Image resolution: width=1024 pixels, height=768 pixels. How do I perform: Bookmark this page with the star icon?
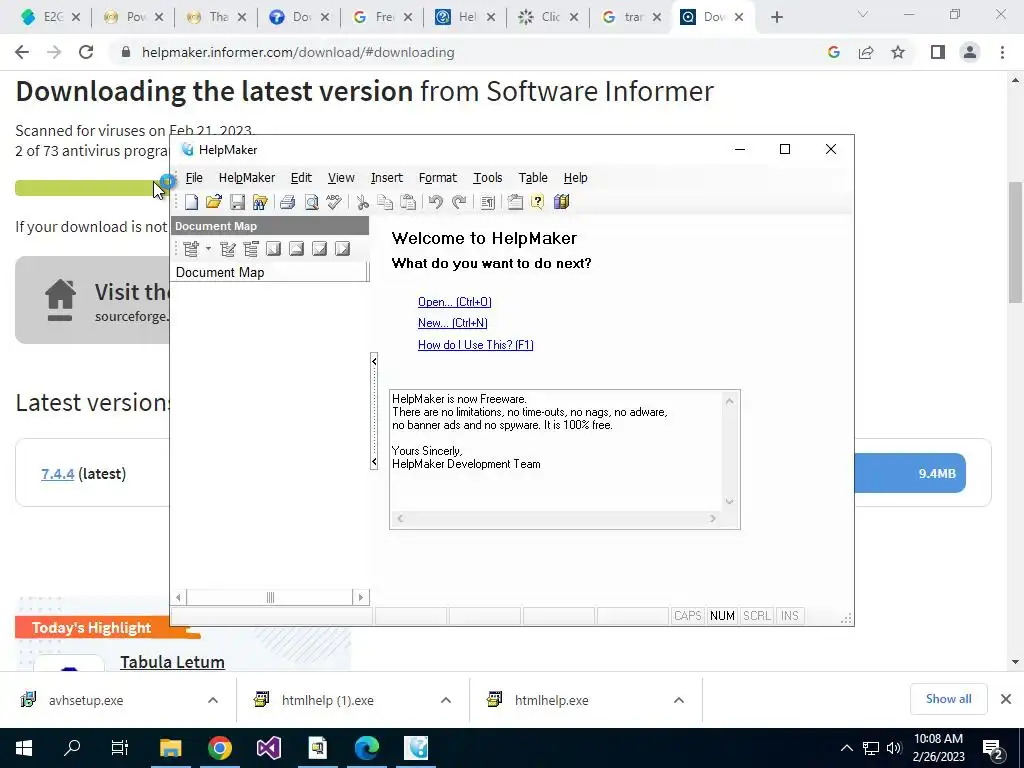click(898, 52)
